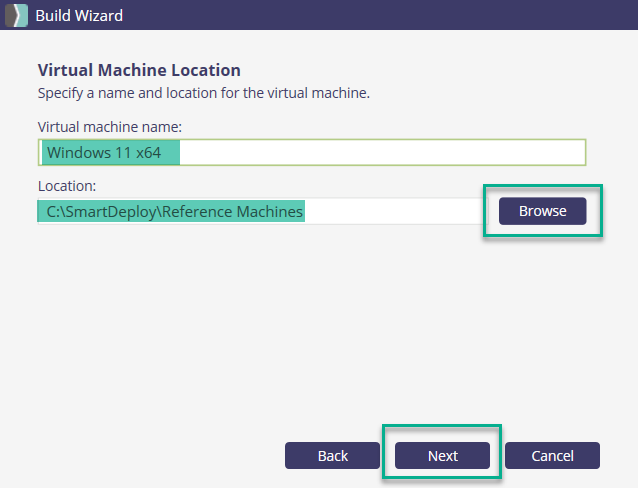Click the 'Specify a name and location' description
Screen dimensions: 638x488
click(204, 93)
